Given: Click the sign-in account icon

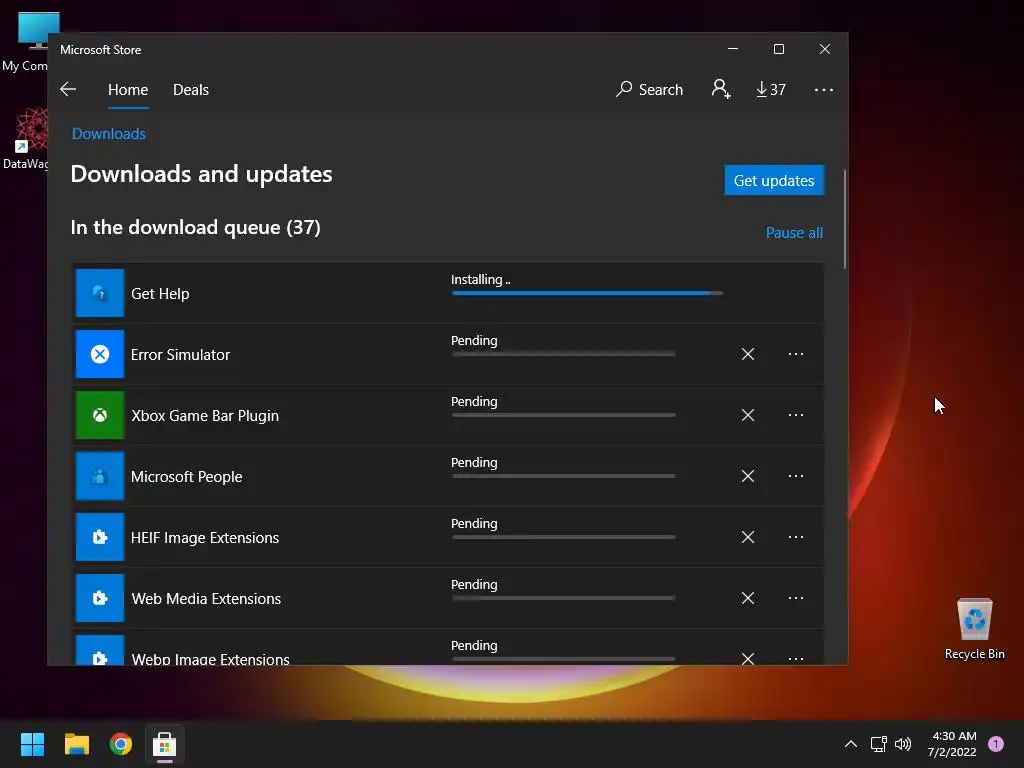Looking at the screenshot, I should tap(721, 89).
